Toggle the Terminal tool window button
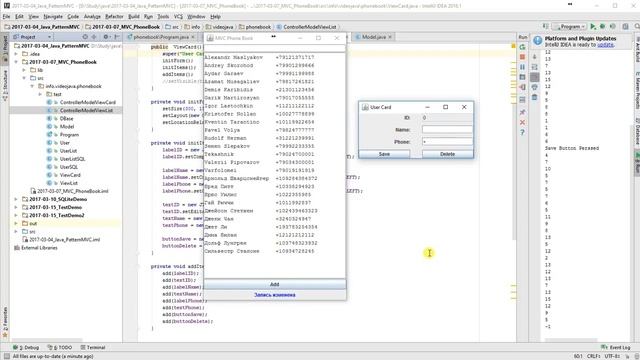Viewport: 640px width, 360px height. (x=93, y=347)
